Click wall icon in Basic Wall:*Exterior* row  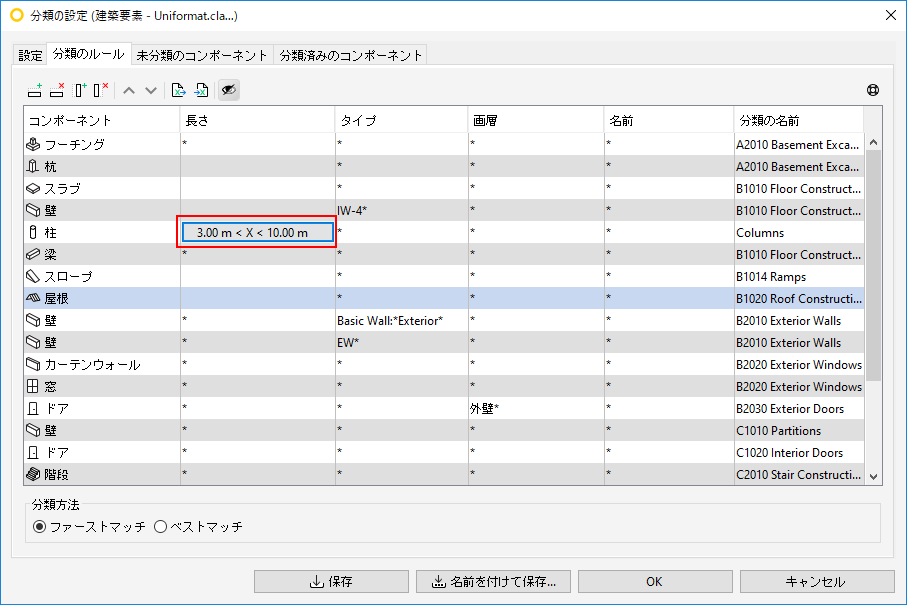[33, 320]
